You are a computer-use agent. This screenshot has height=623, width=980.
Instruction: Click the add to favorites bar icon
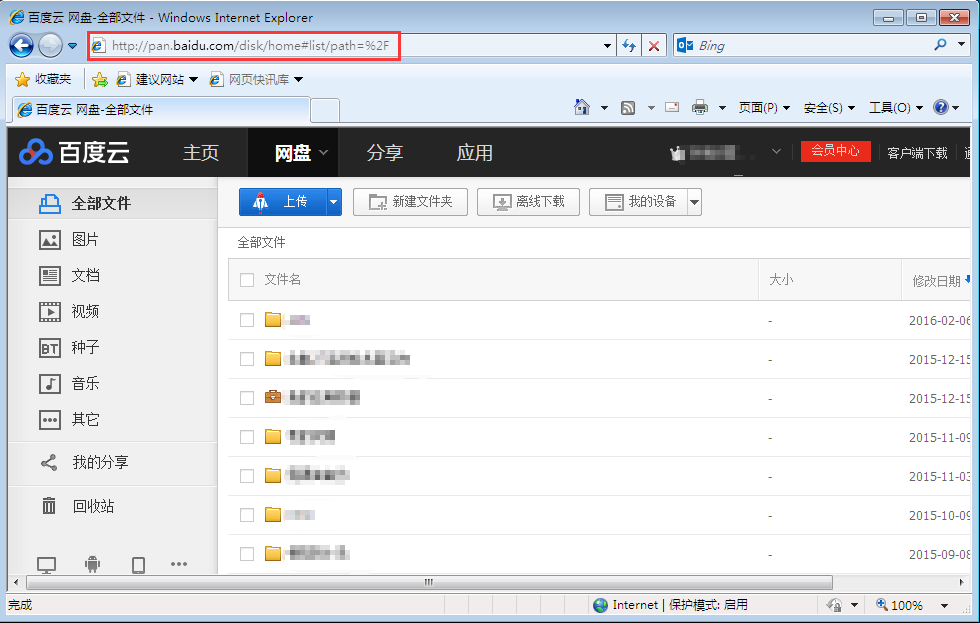pos(99,79)
